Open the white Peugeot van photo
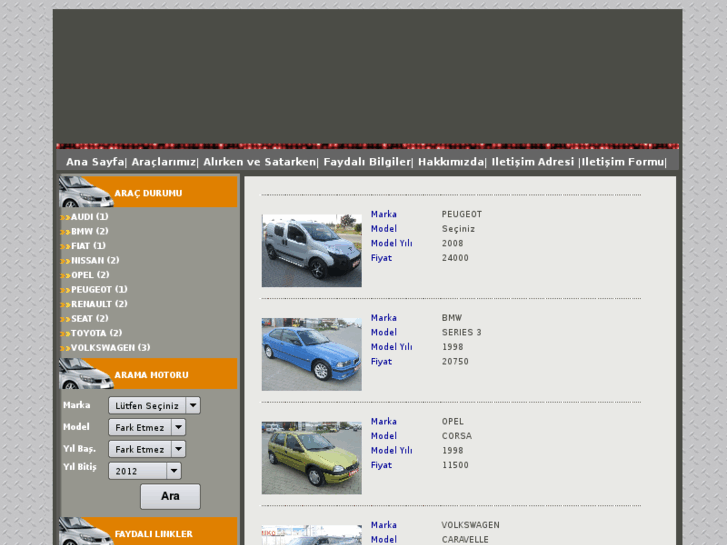The image size is (727, 545). point(311,250)
